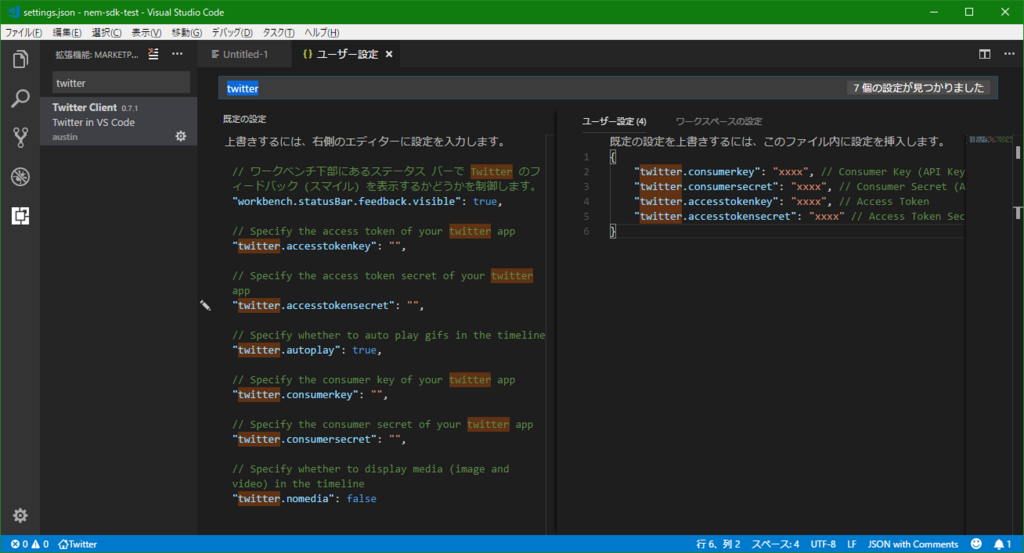
Task: Open the Search view in activity bar
Action: [20, 99]
